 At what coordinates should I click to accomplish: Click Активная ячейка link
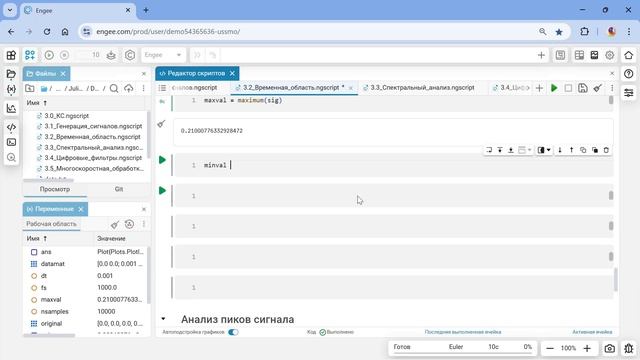click(592, 332)
